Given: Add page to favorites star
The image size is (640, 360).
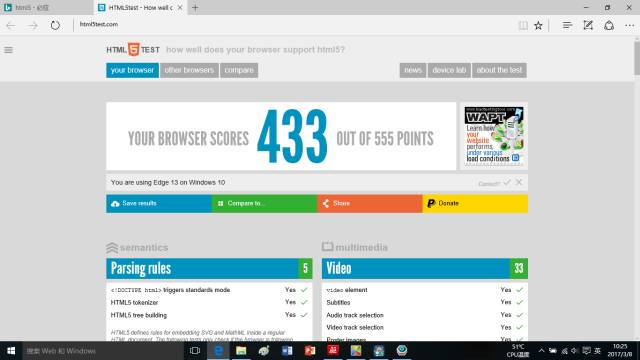Looking at the screenshot, I should pyautogui.click(x=538, y=25).
